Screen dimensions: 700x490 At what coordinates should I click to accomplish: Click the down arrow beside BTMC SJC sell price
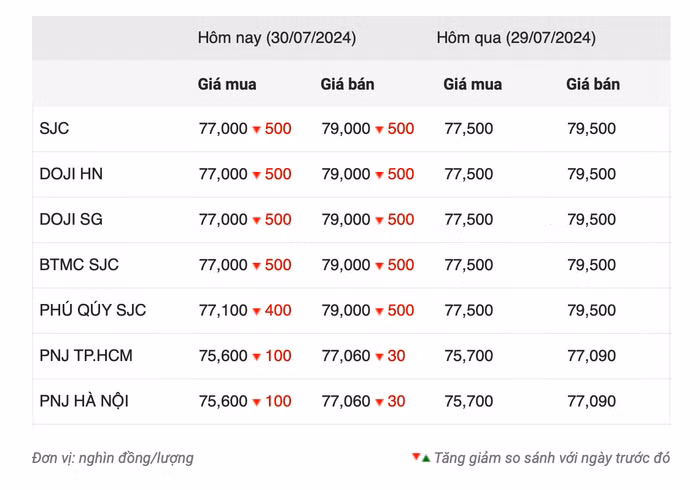[380, 266]
